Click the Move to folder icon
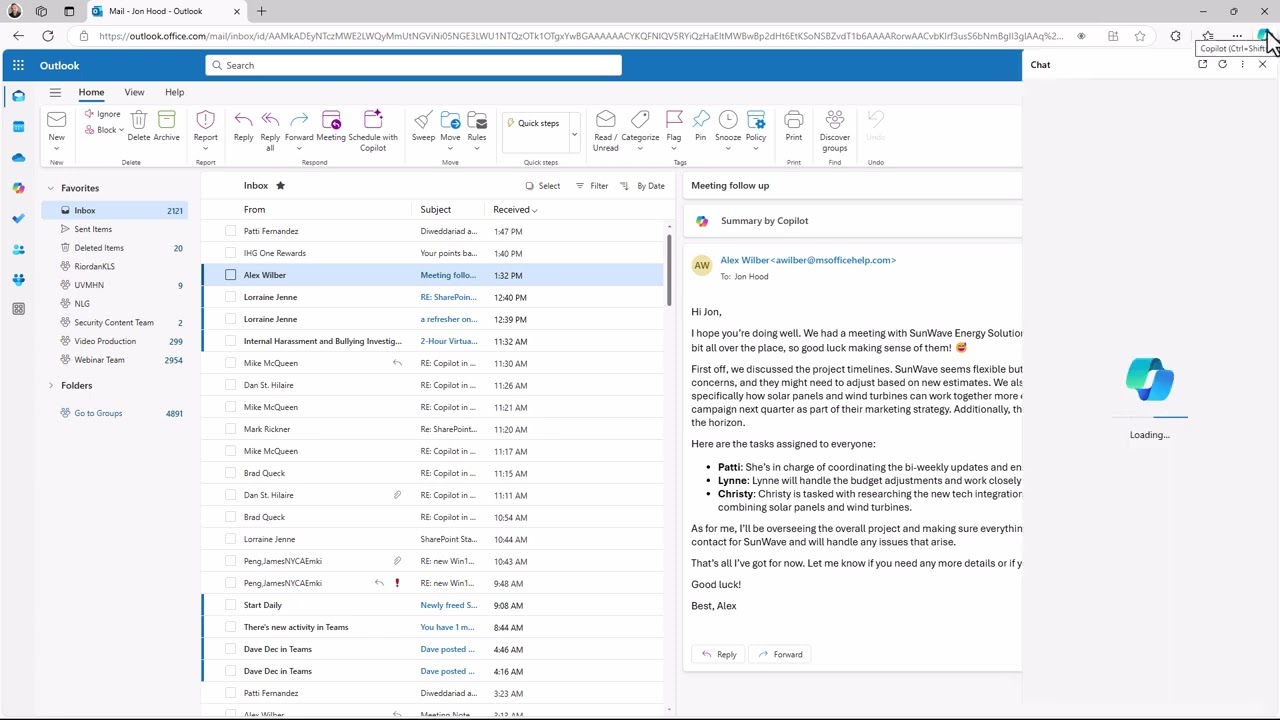This screenshot has height=720, width=1280. click(450, 120)
